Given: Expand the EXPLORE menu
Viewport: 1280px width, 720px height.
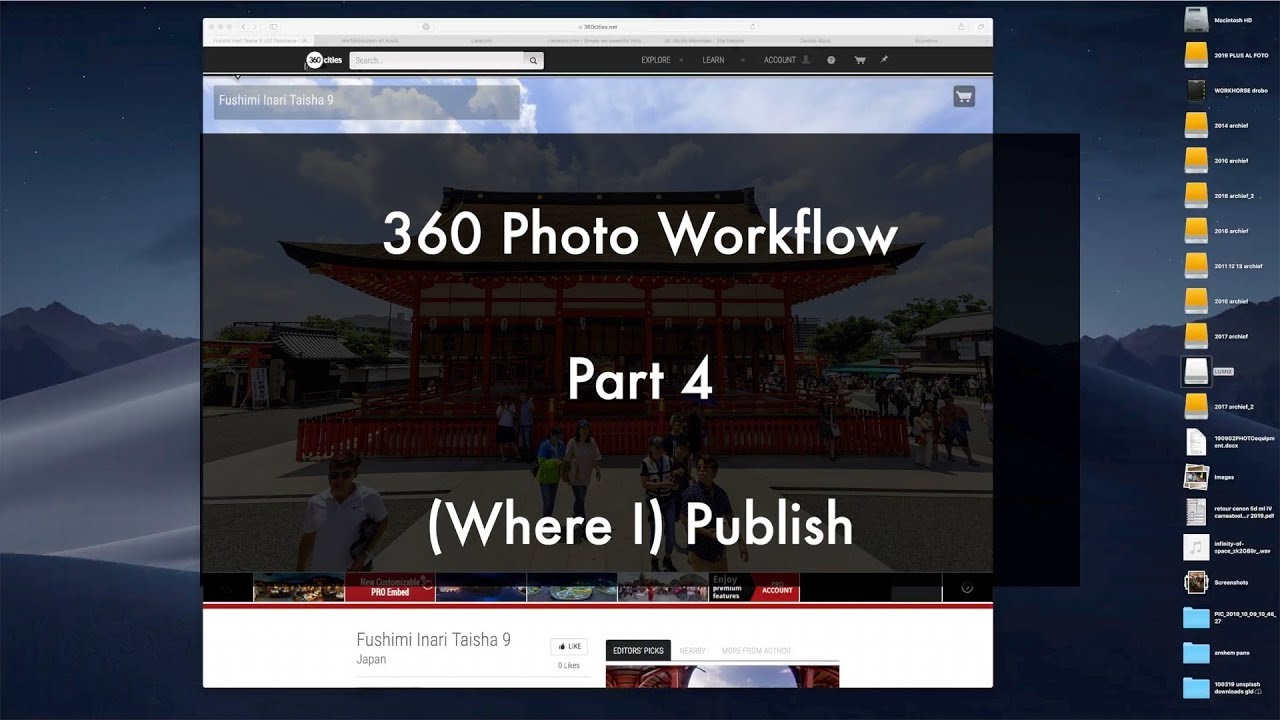Looking at the screenshot, I should click(662, 60).
